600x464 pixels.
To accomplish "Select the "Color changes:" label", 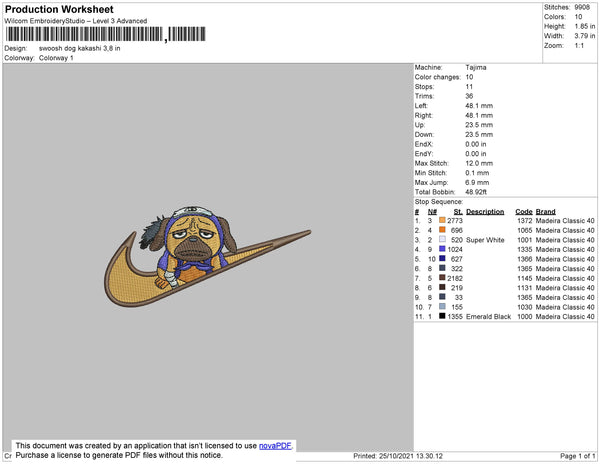I will [x=438, y=77].
